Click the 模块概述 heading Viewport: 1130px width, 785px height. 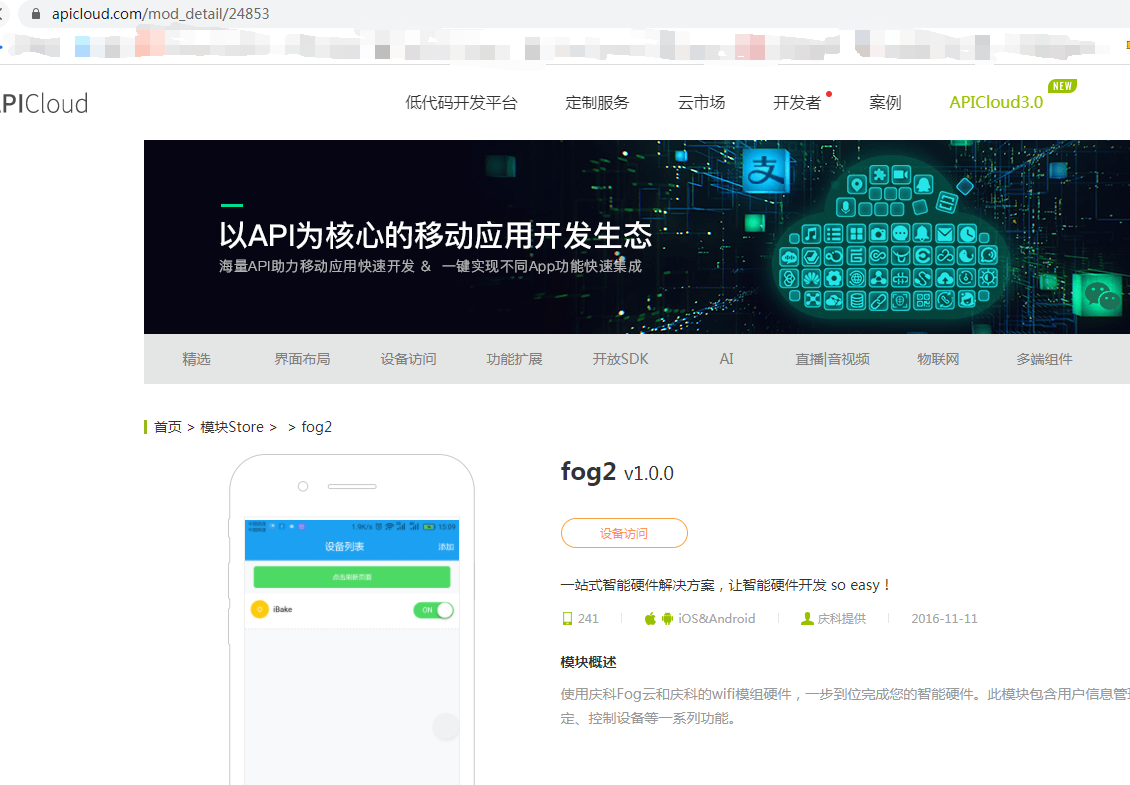(x=588, y=662)
